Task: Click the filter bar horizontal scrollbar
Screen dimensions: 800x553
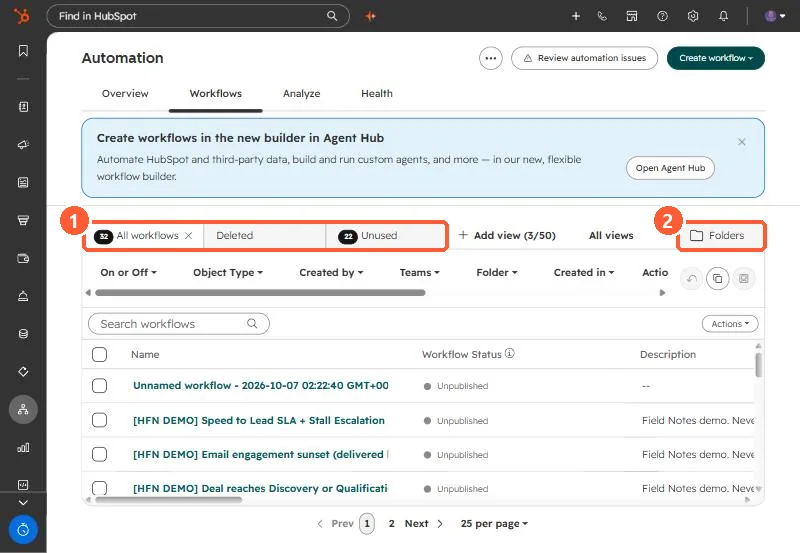Action: [x=260, y=293]
